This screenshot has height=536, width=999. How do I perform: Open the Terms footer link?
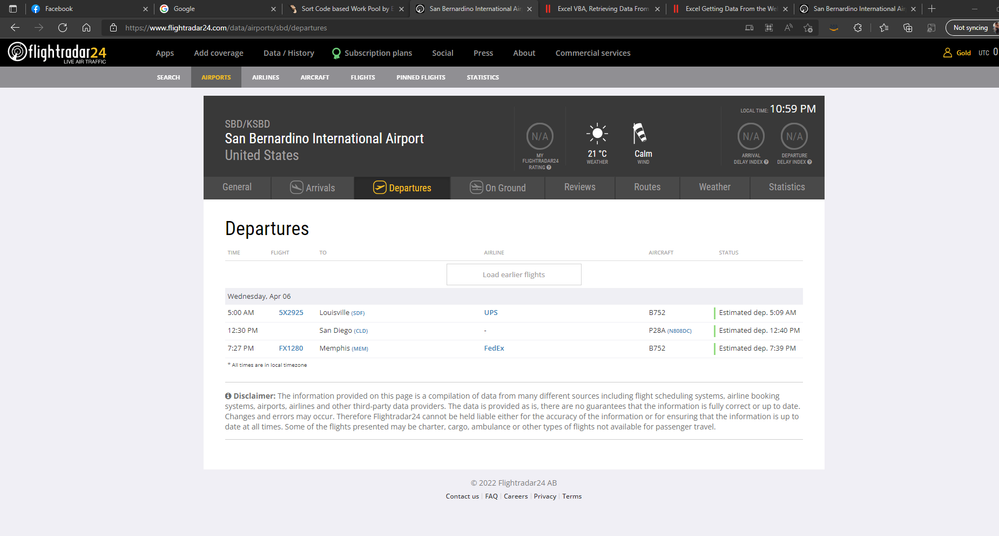point(571,496)
